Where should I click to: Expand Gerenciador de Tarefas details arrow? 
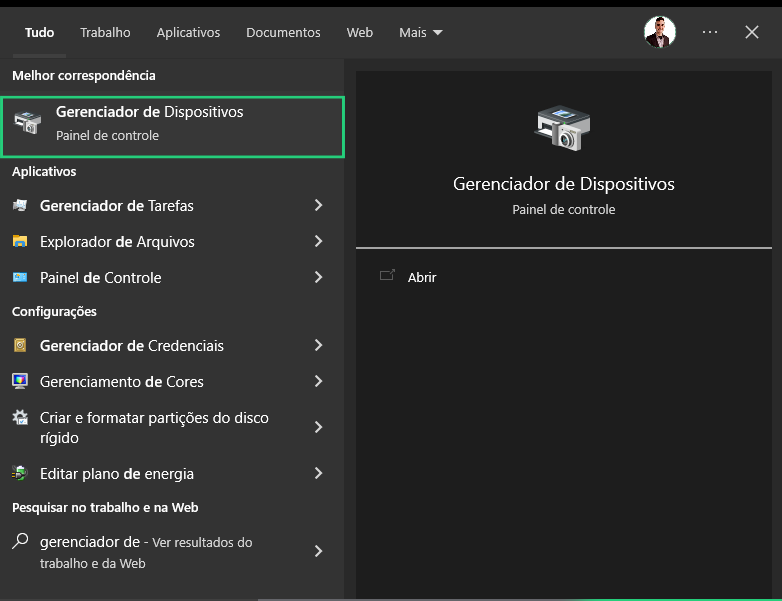(x=319, y=205)
